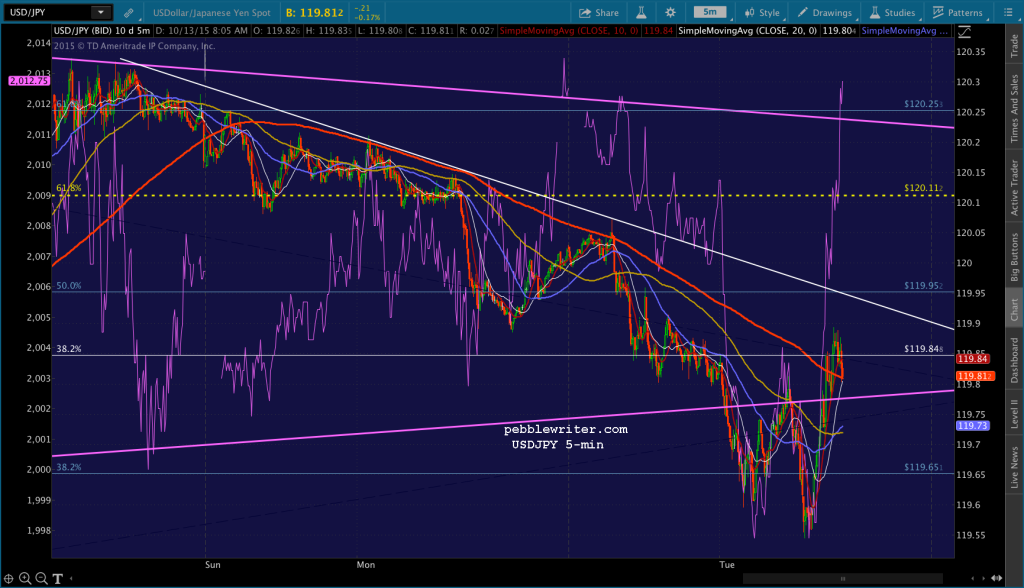Open the USD/JPY symbol dropdown arrow
This screenshot has height=588, width=1024.
tap(101, 12)
